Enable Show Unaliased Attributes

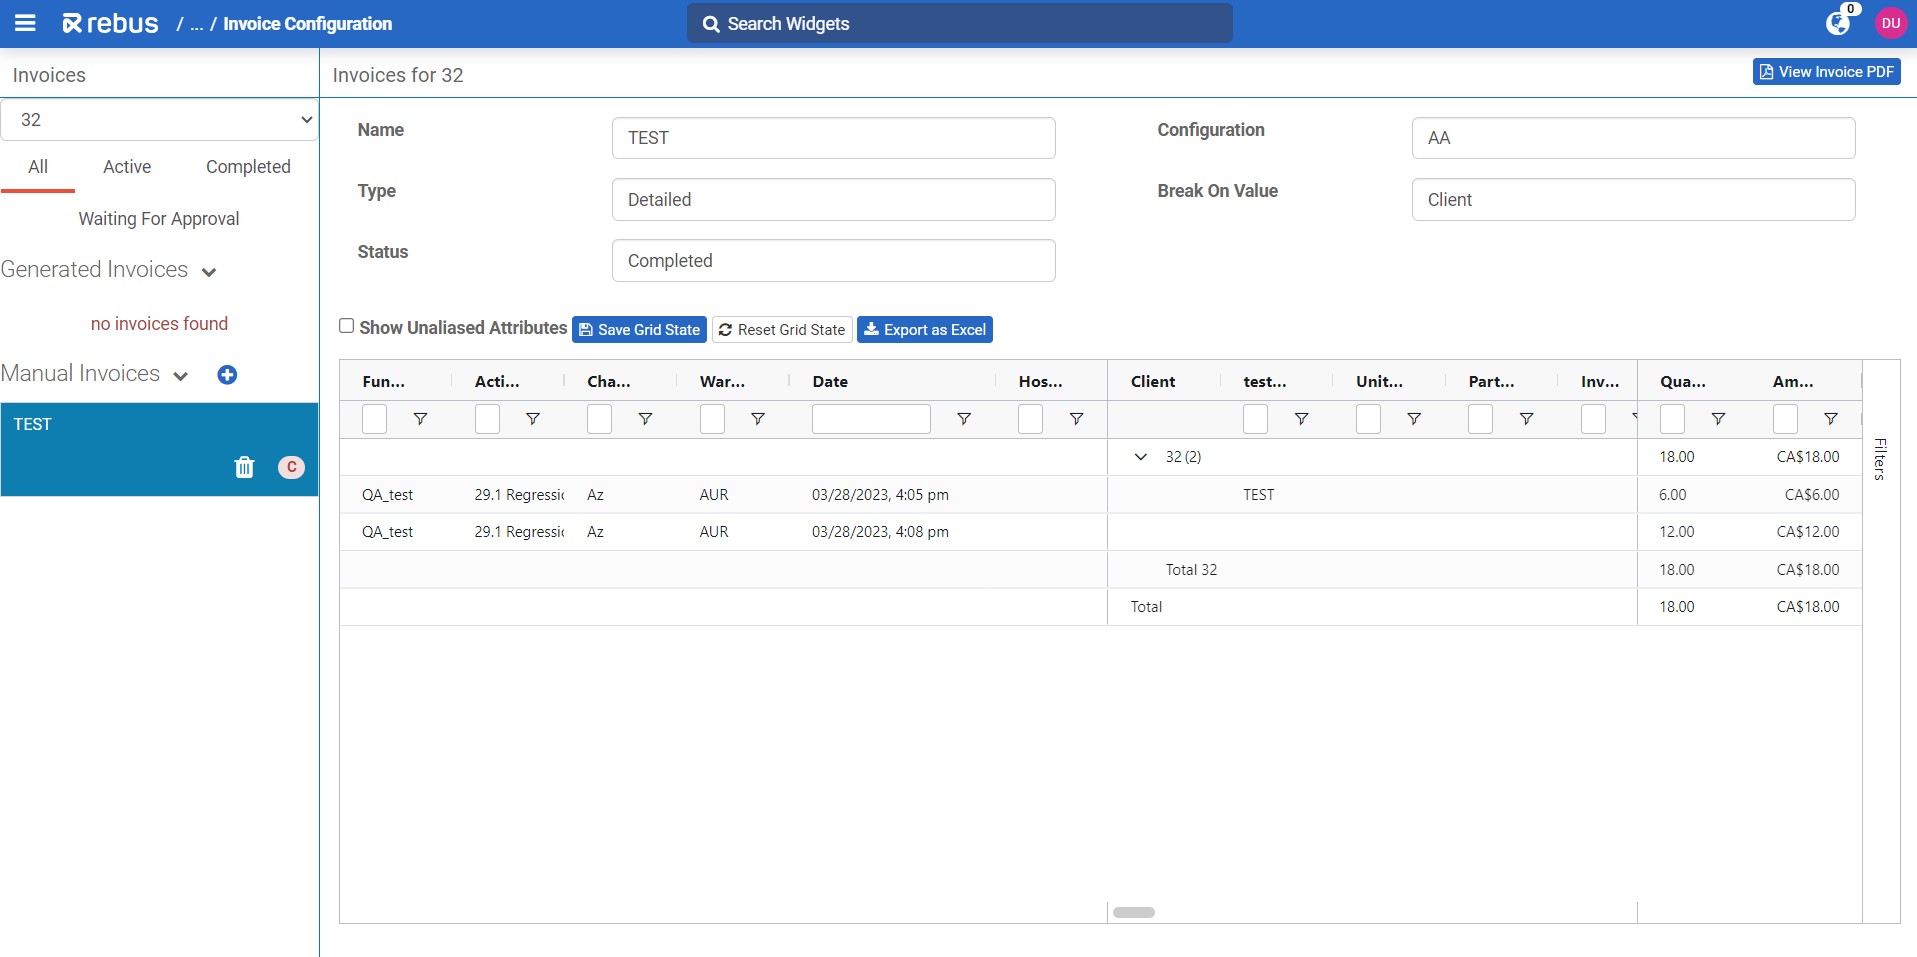346,326
